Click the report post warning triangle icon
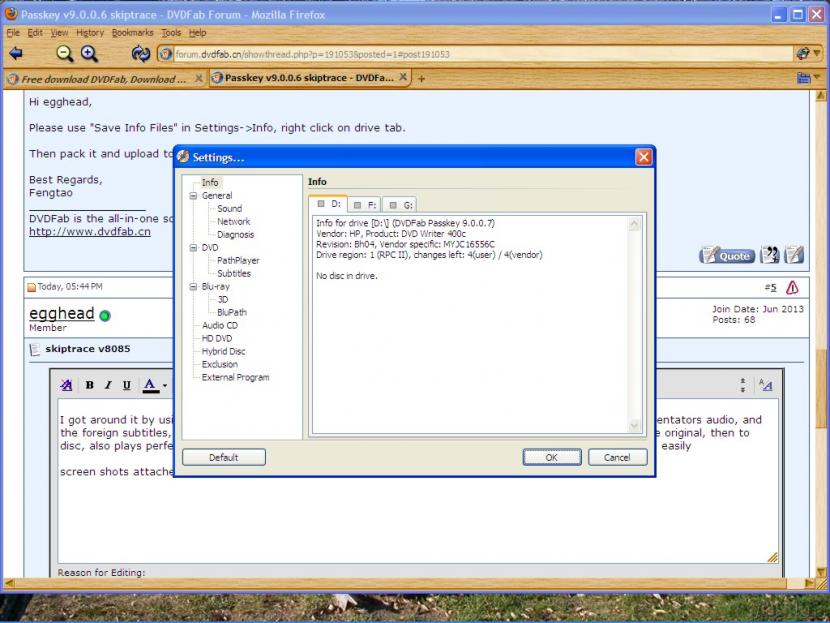Screen dimensions: 830x623 point(792,287)
